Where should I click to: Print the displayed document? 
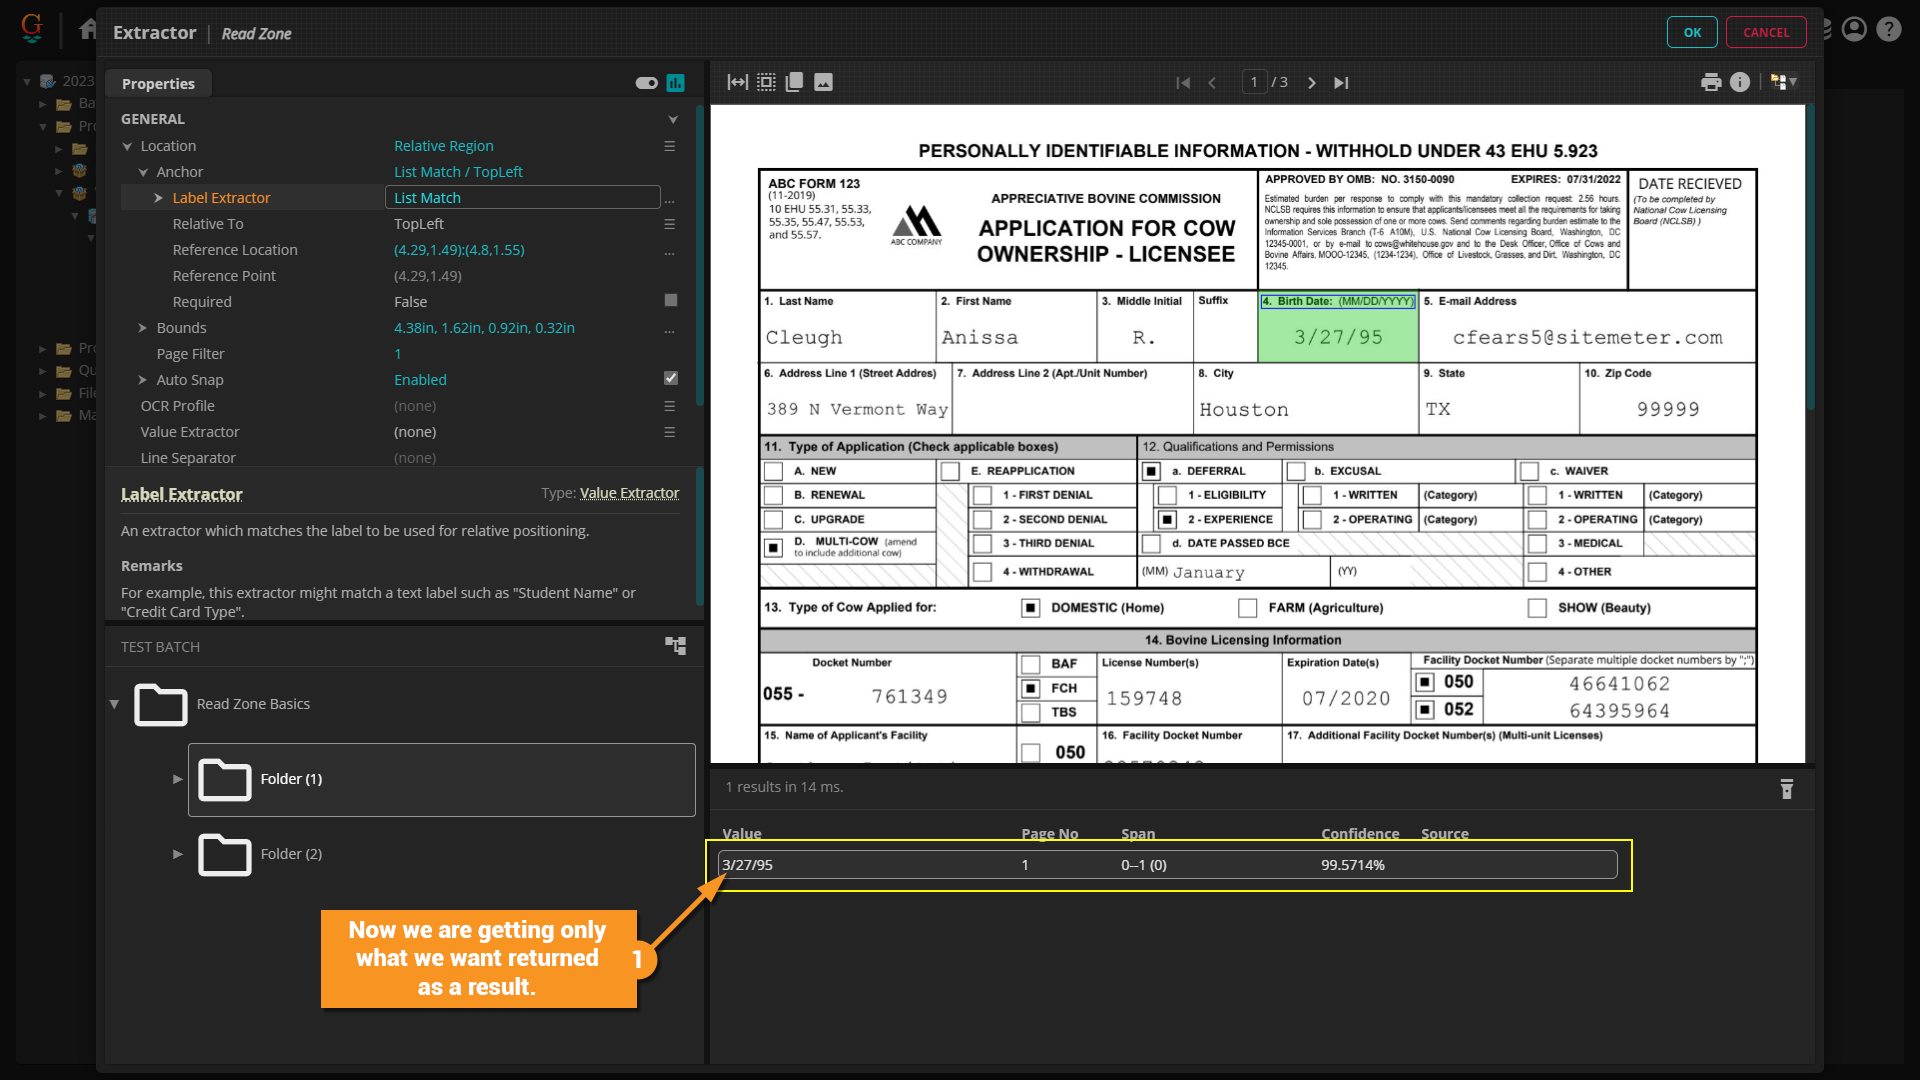point(1711,83)
